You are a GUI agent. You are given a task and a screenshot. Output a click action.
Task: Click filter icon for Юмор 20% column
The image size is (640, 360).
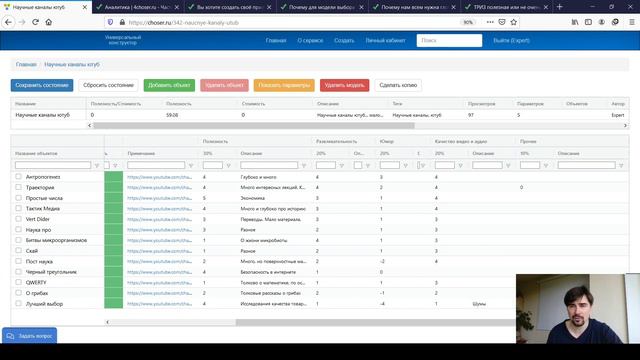point(405,165)
